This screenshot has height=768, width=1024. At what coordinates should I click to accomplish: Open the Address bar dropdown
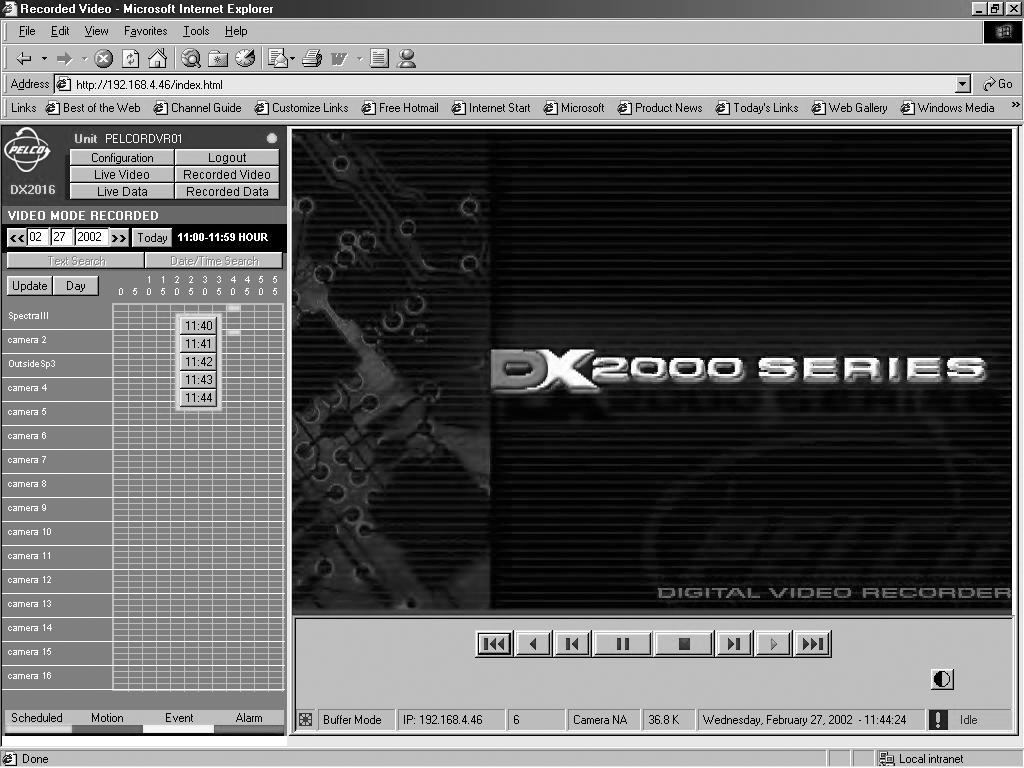(962, 84)
